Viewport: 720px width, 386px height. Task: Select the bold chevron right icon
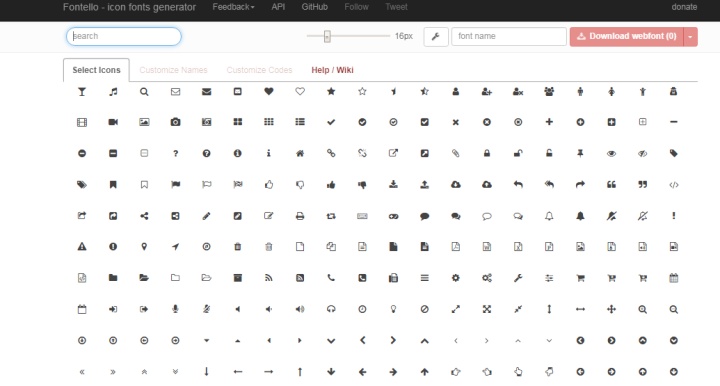pos(393,340)
